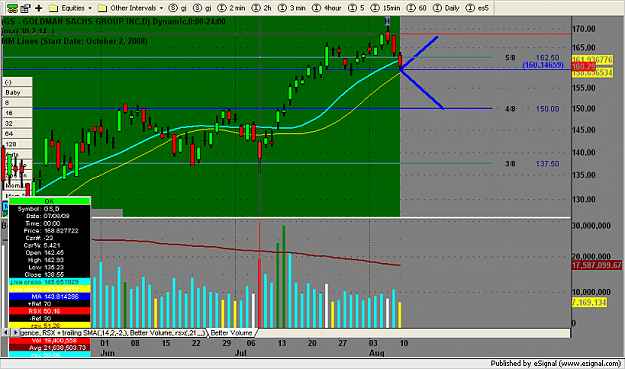Click the 17,587,099.67 volume average label
The image size is (625, 369).
pyautogui.click(x=597, y=265)
